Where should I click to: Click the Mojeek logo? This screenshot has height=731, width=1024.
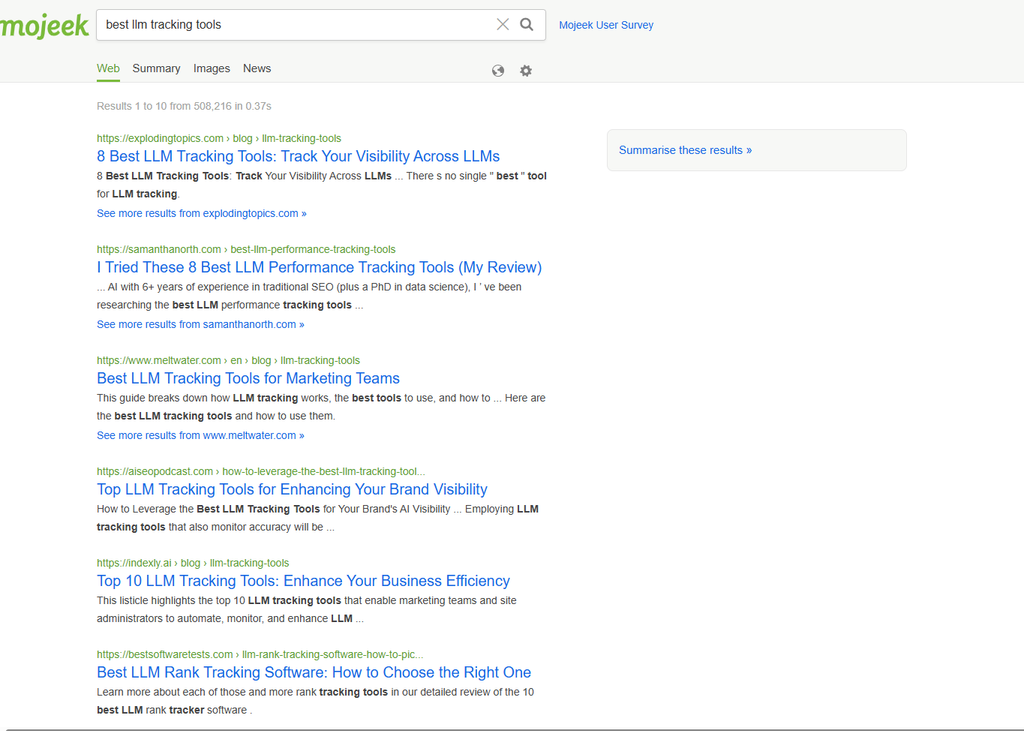tap(44, 26)
